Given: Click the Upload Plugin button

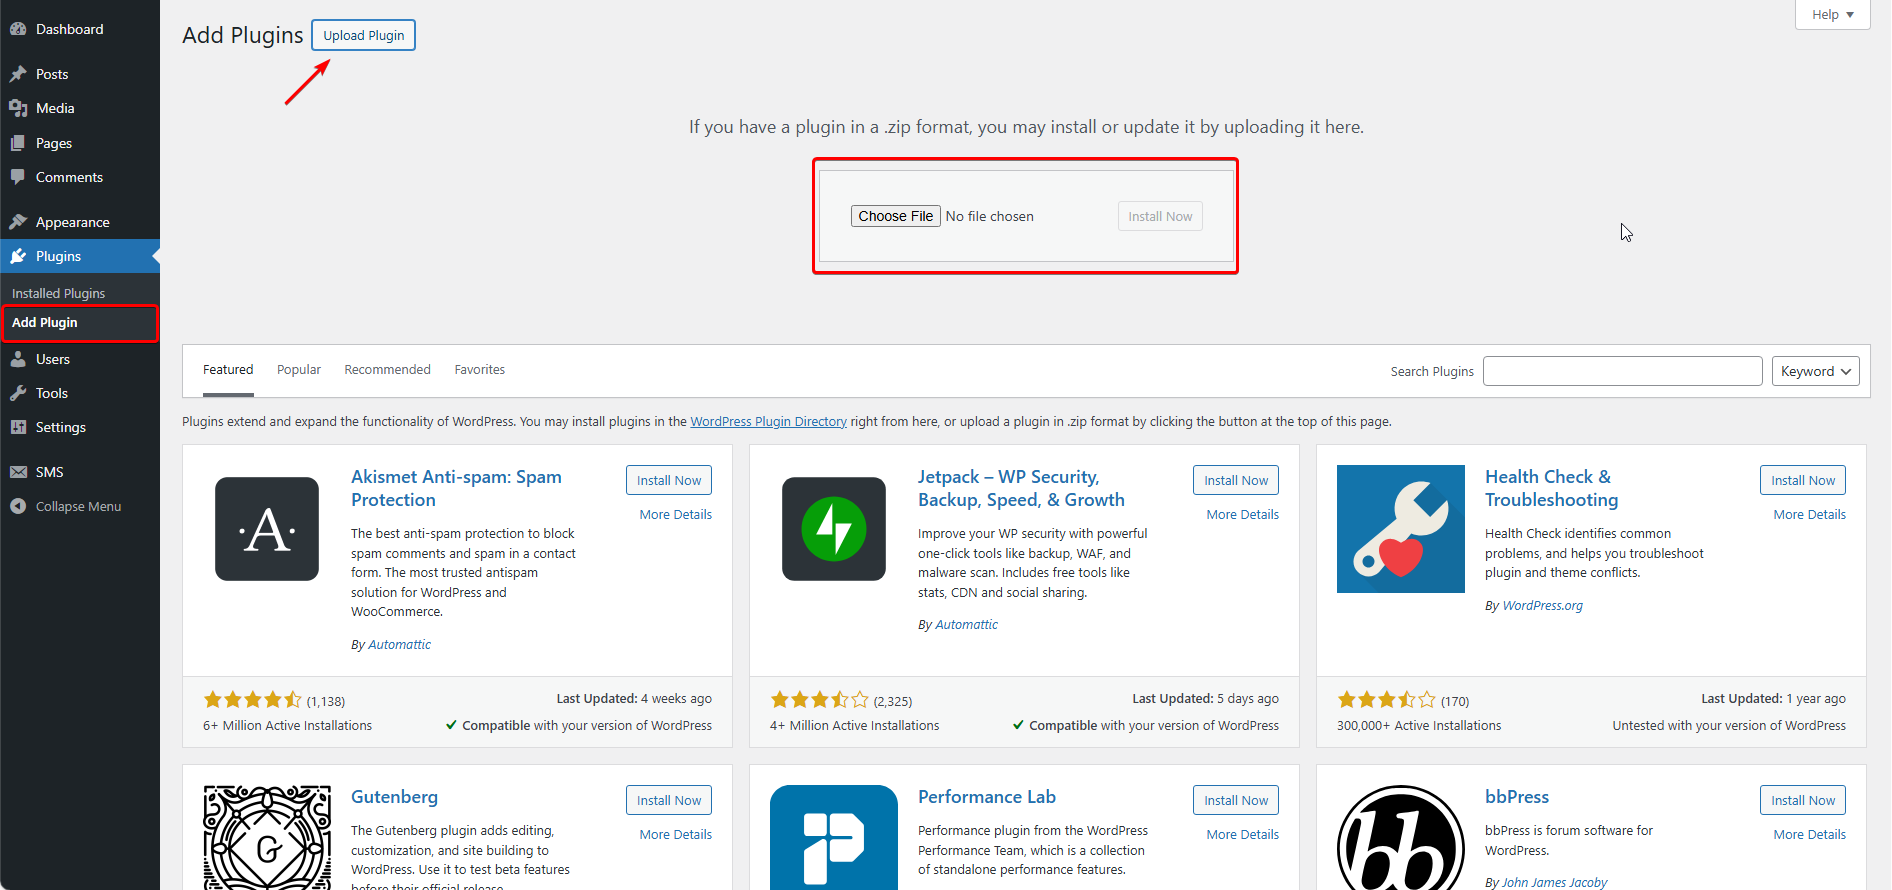Looking at the screenshot, I should [x=363, y=35].
